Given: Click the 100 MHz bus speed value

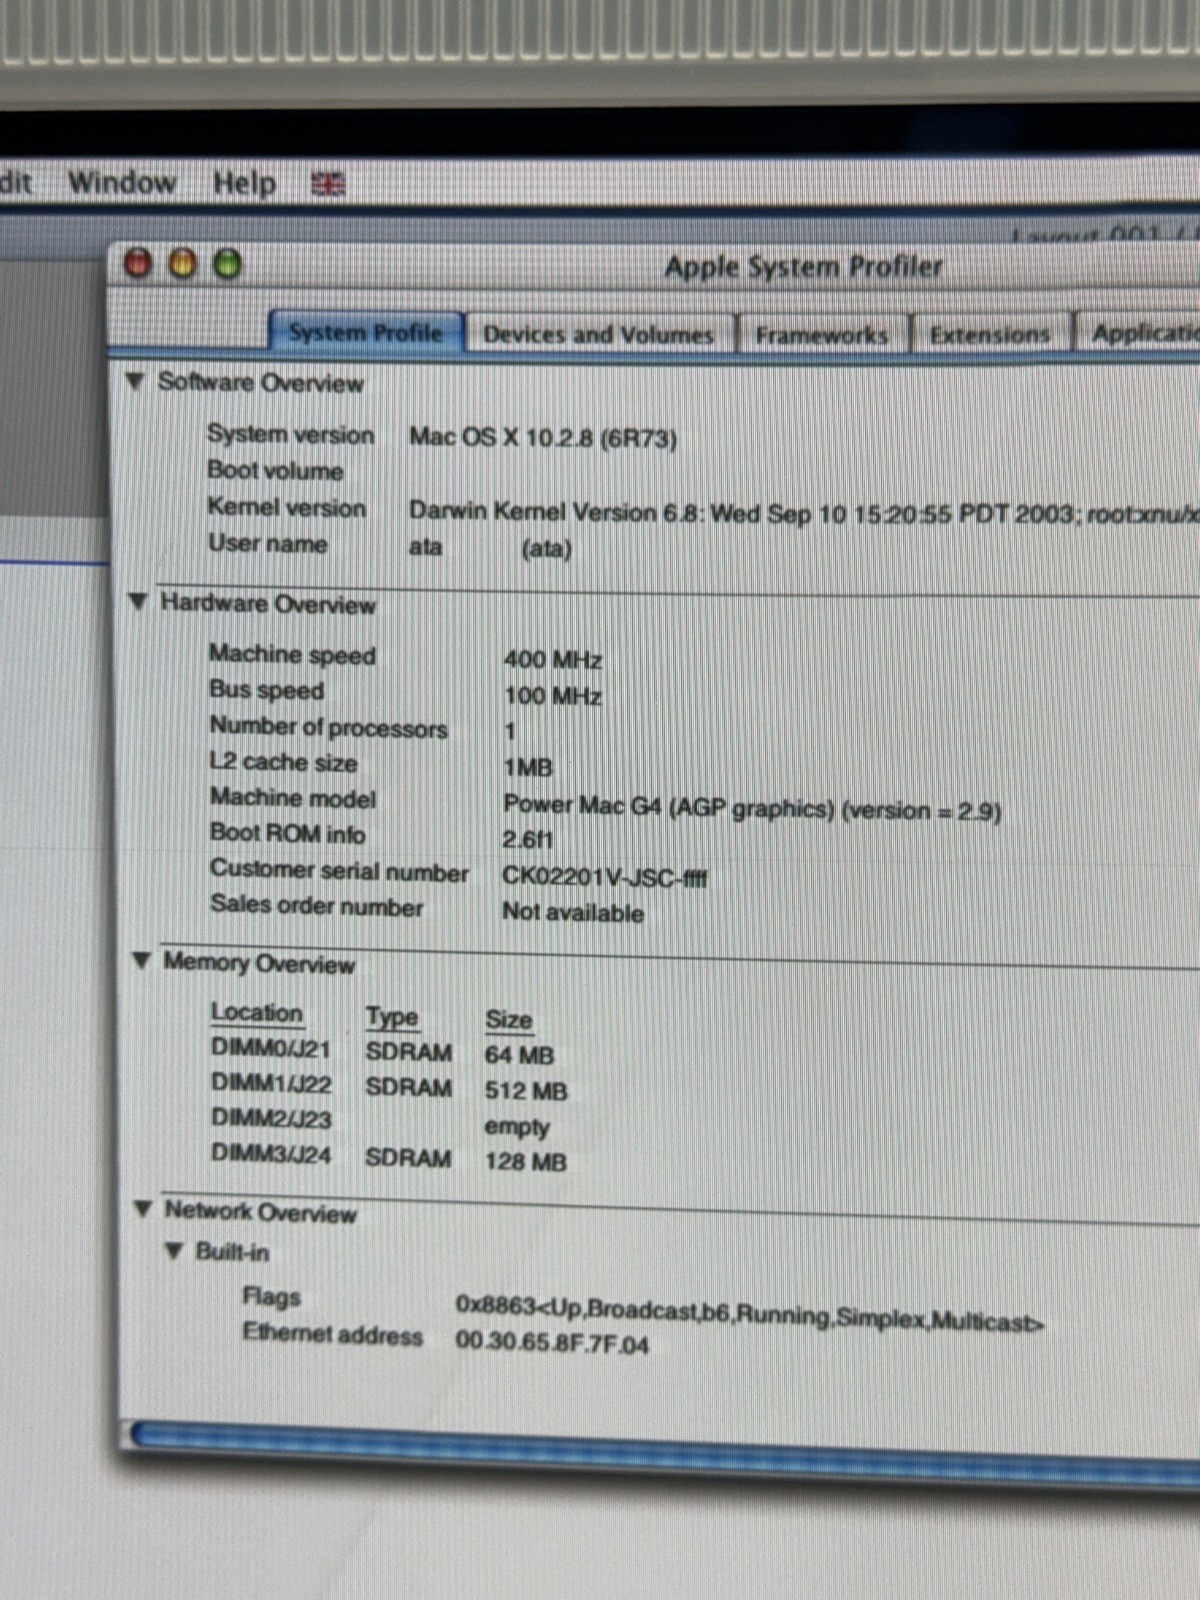Looking at the screenshot, I should 553,696.
